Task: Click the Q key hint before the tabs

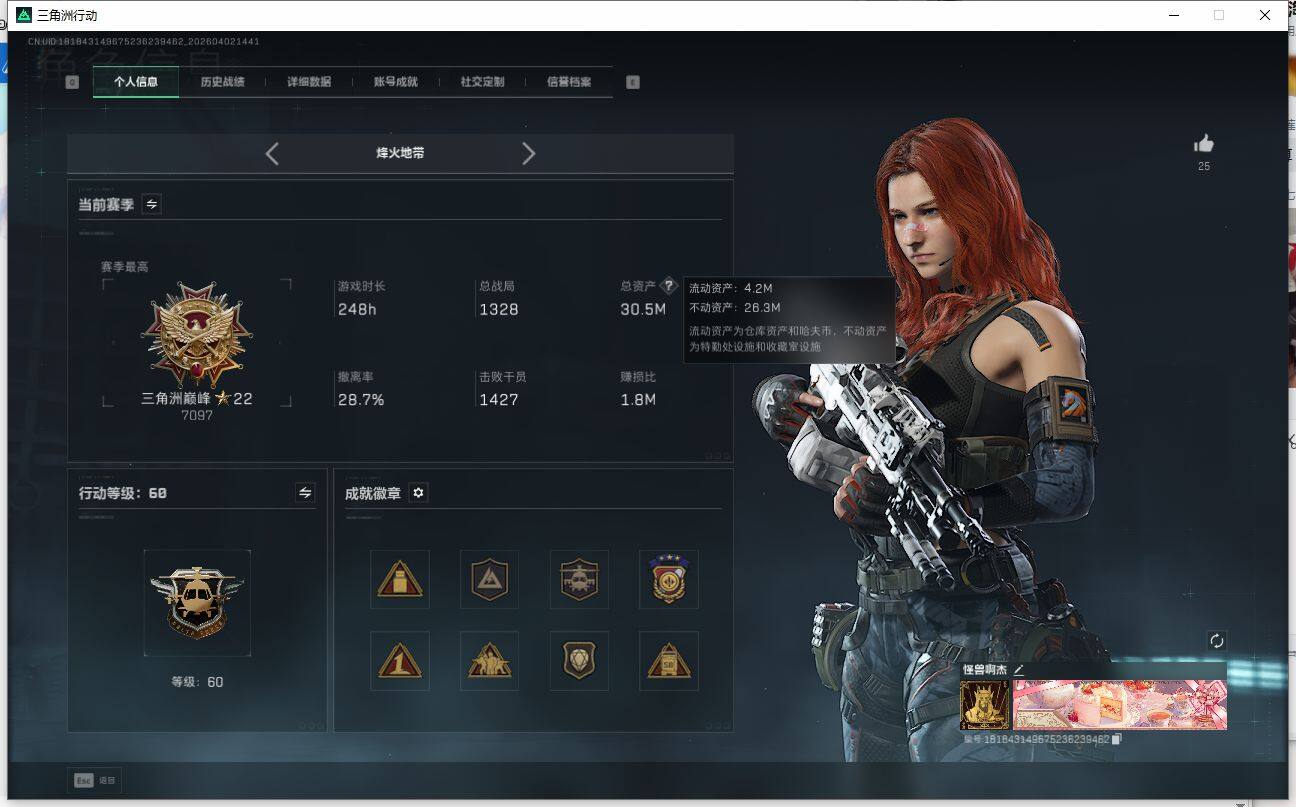Action: tap(72, 82)
